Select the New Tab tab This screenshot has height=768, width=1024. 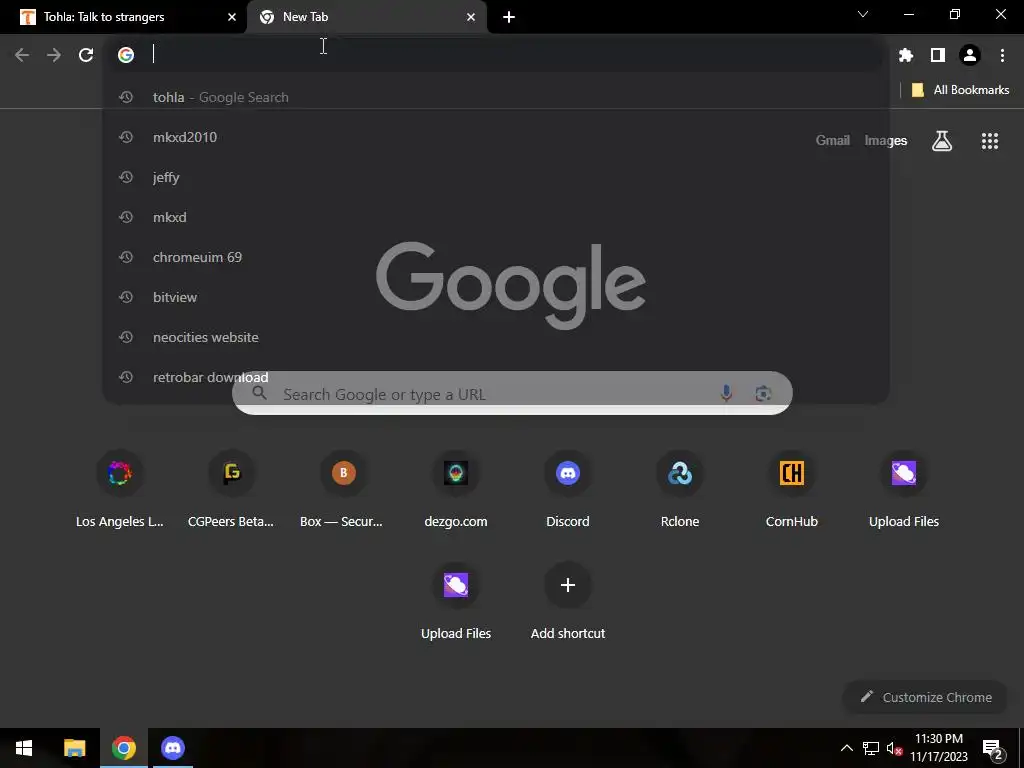(x=367, y=17)
